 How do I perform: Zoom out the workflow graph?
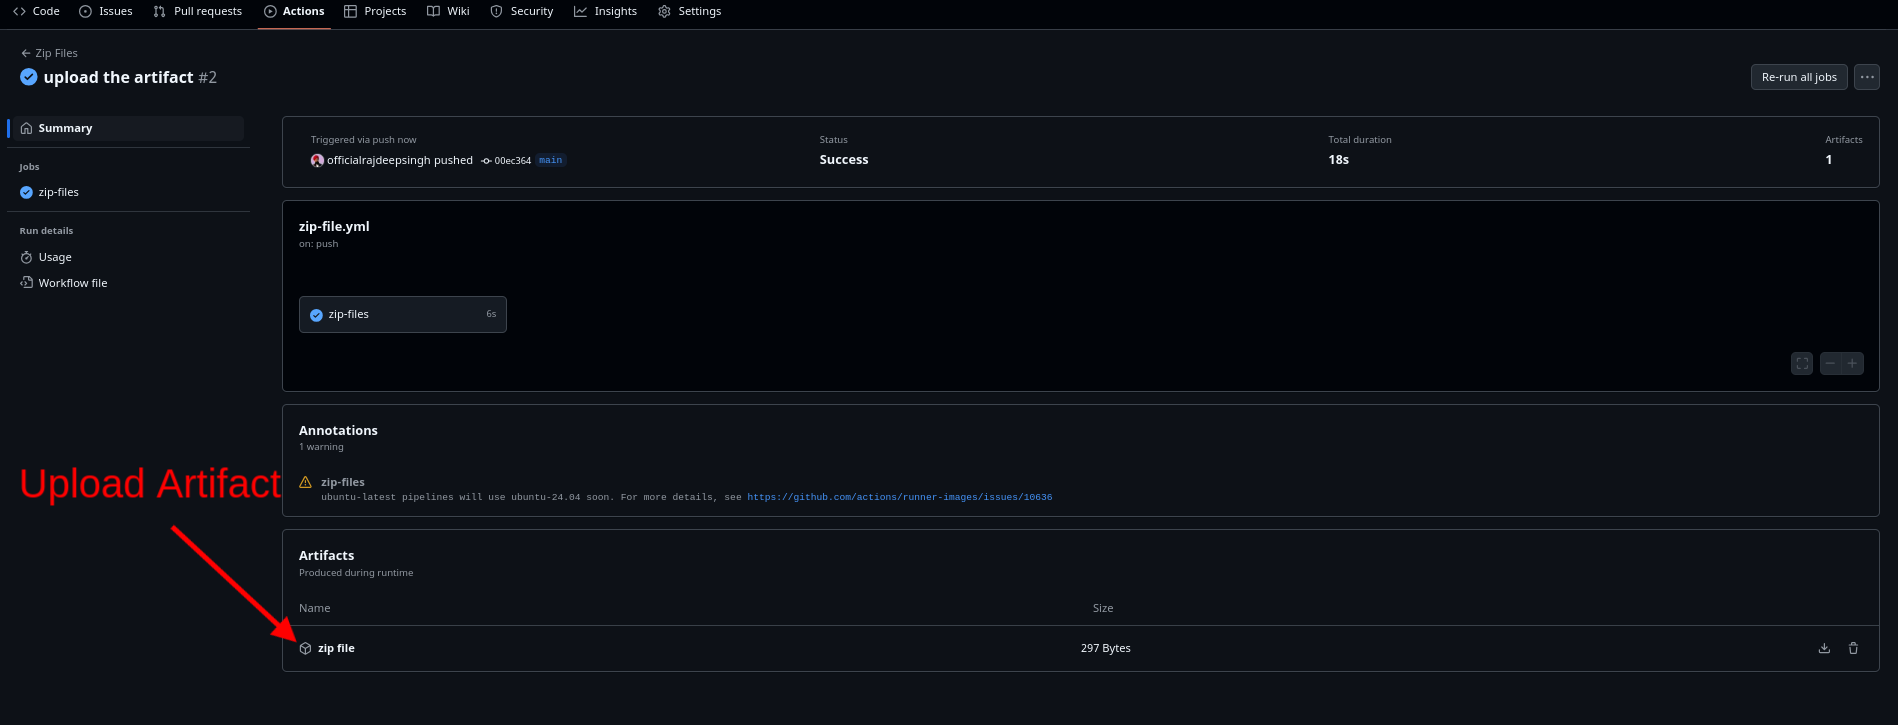click(x=1830, y=363)
